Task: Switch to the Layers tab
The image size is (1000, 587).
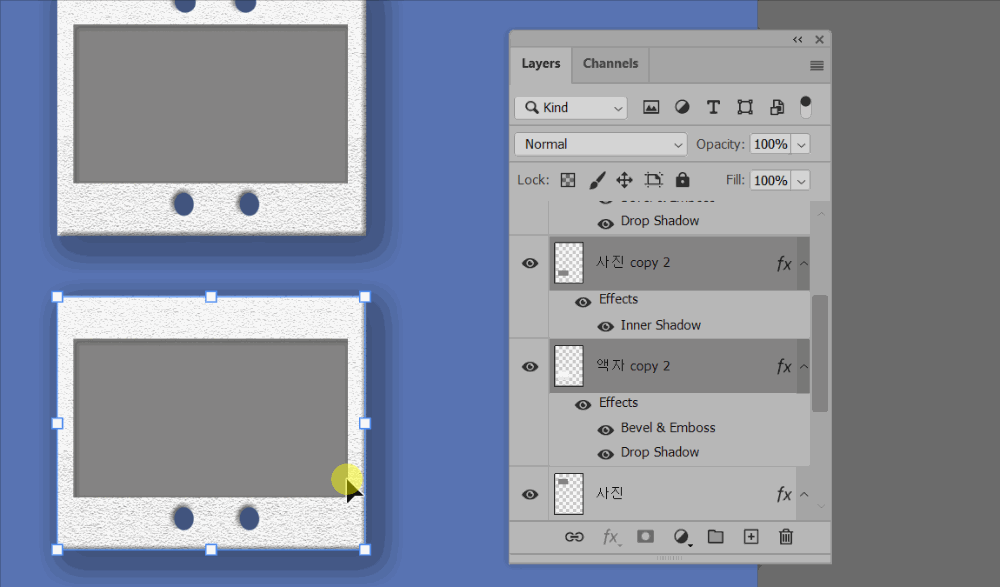Action: coord(541,64)
